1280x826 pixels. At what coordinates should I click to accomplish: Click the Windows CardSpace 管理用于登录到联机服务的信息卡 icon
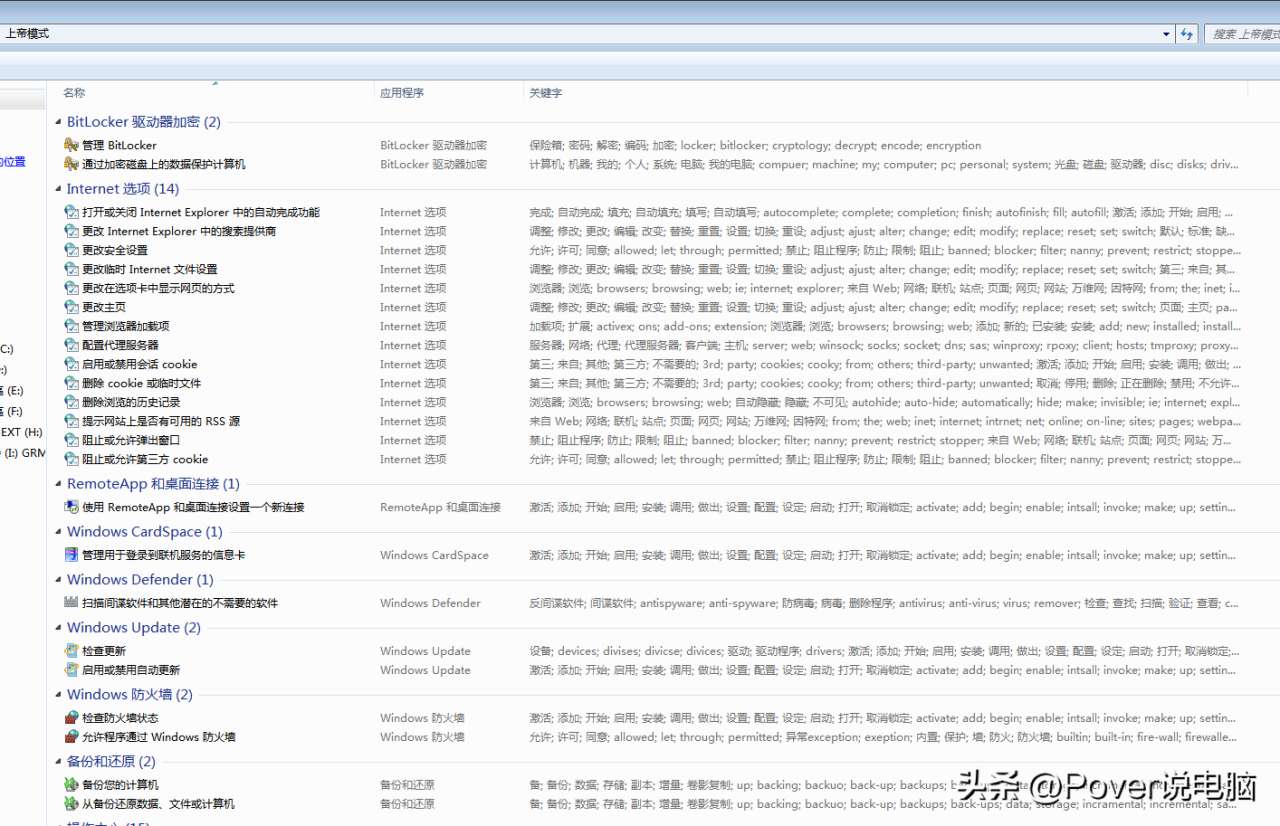(71, 555)
